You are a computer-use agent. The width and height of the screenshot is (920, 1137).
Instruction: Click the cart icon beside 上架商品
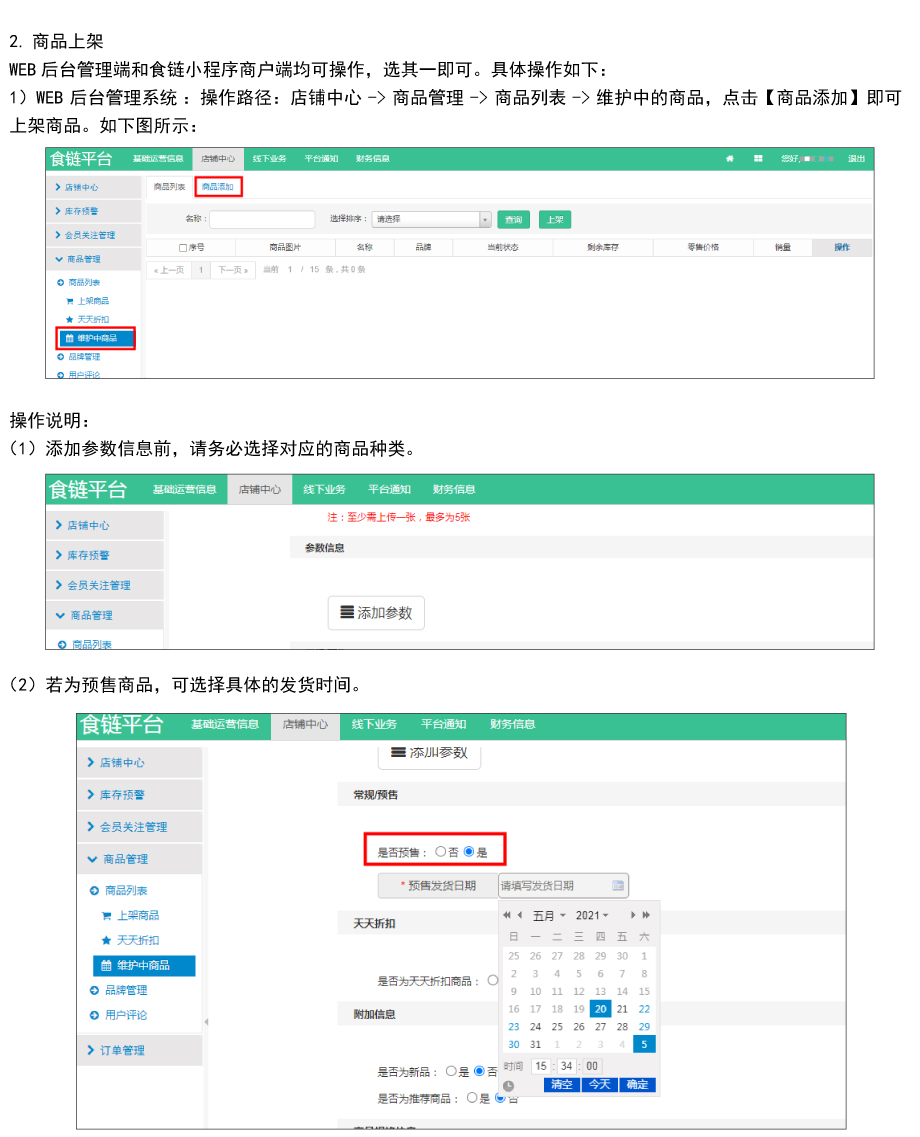[106, 915]
